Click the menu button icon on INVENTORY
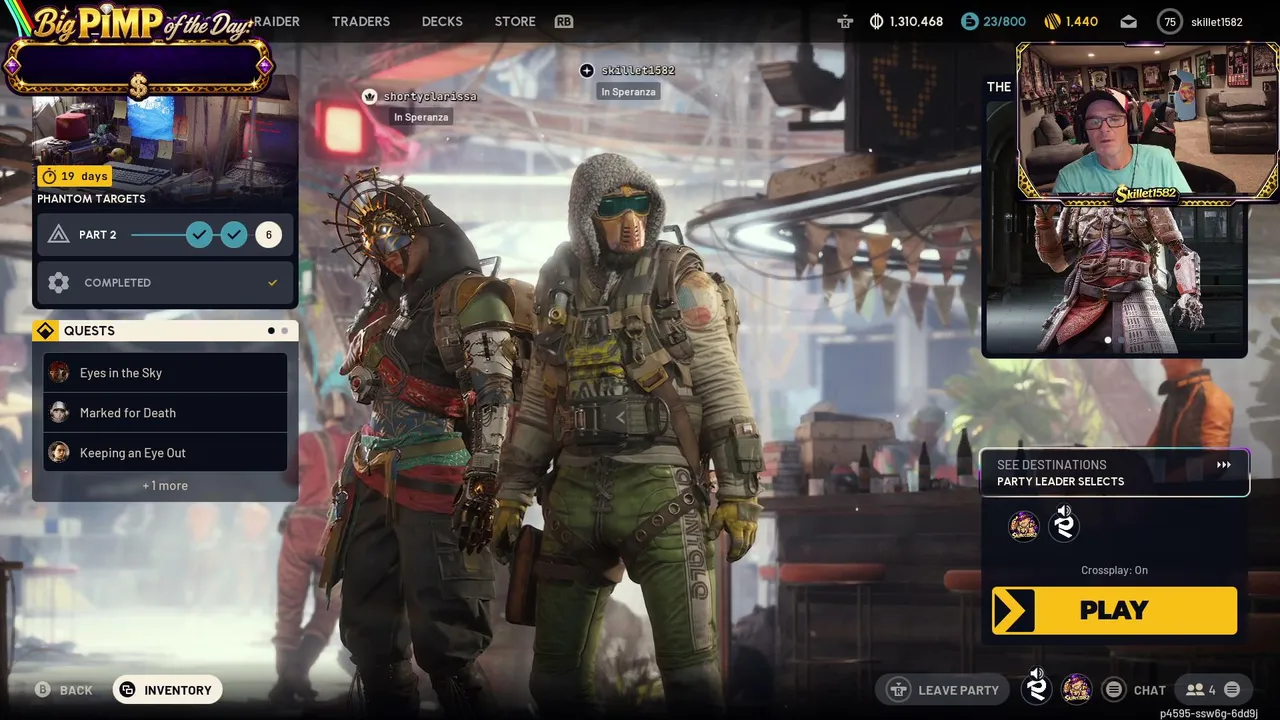 (127, 690)
